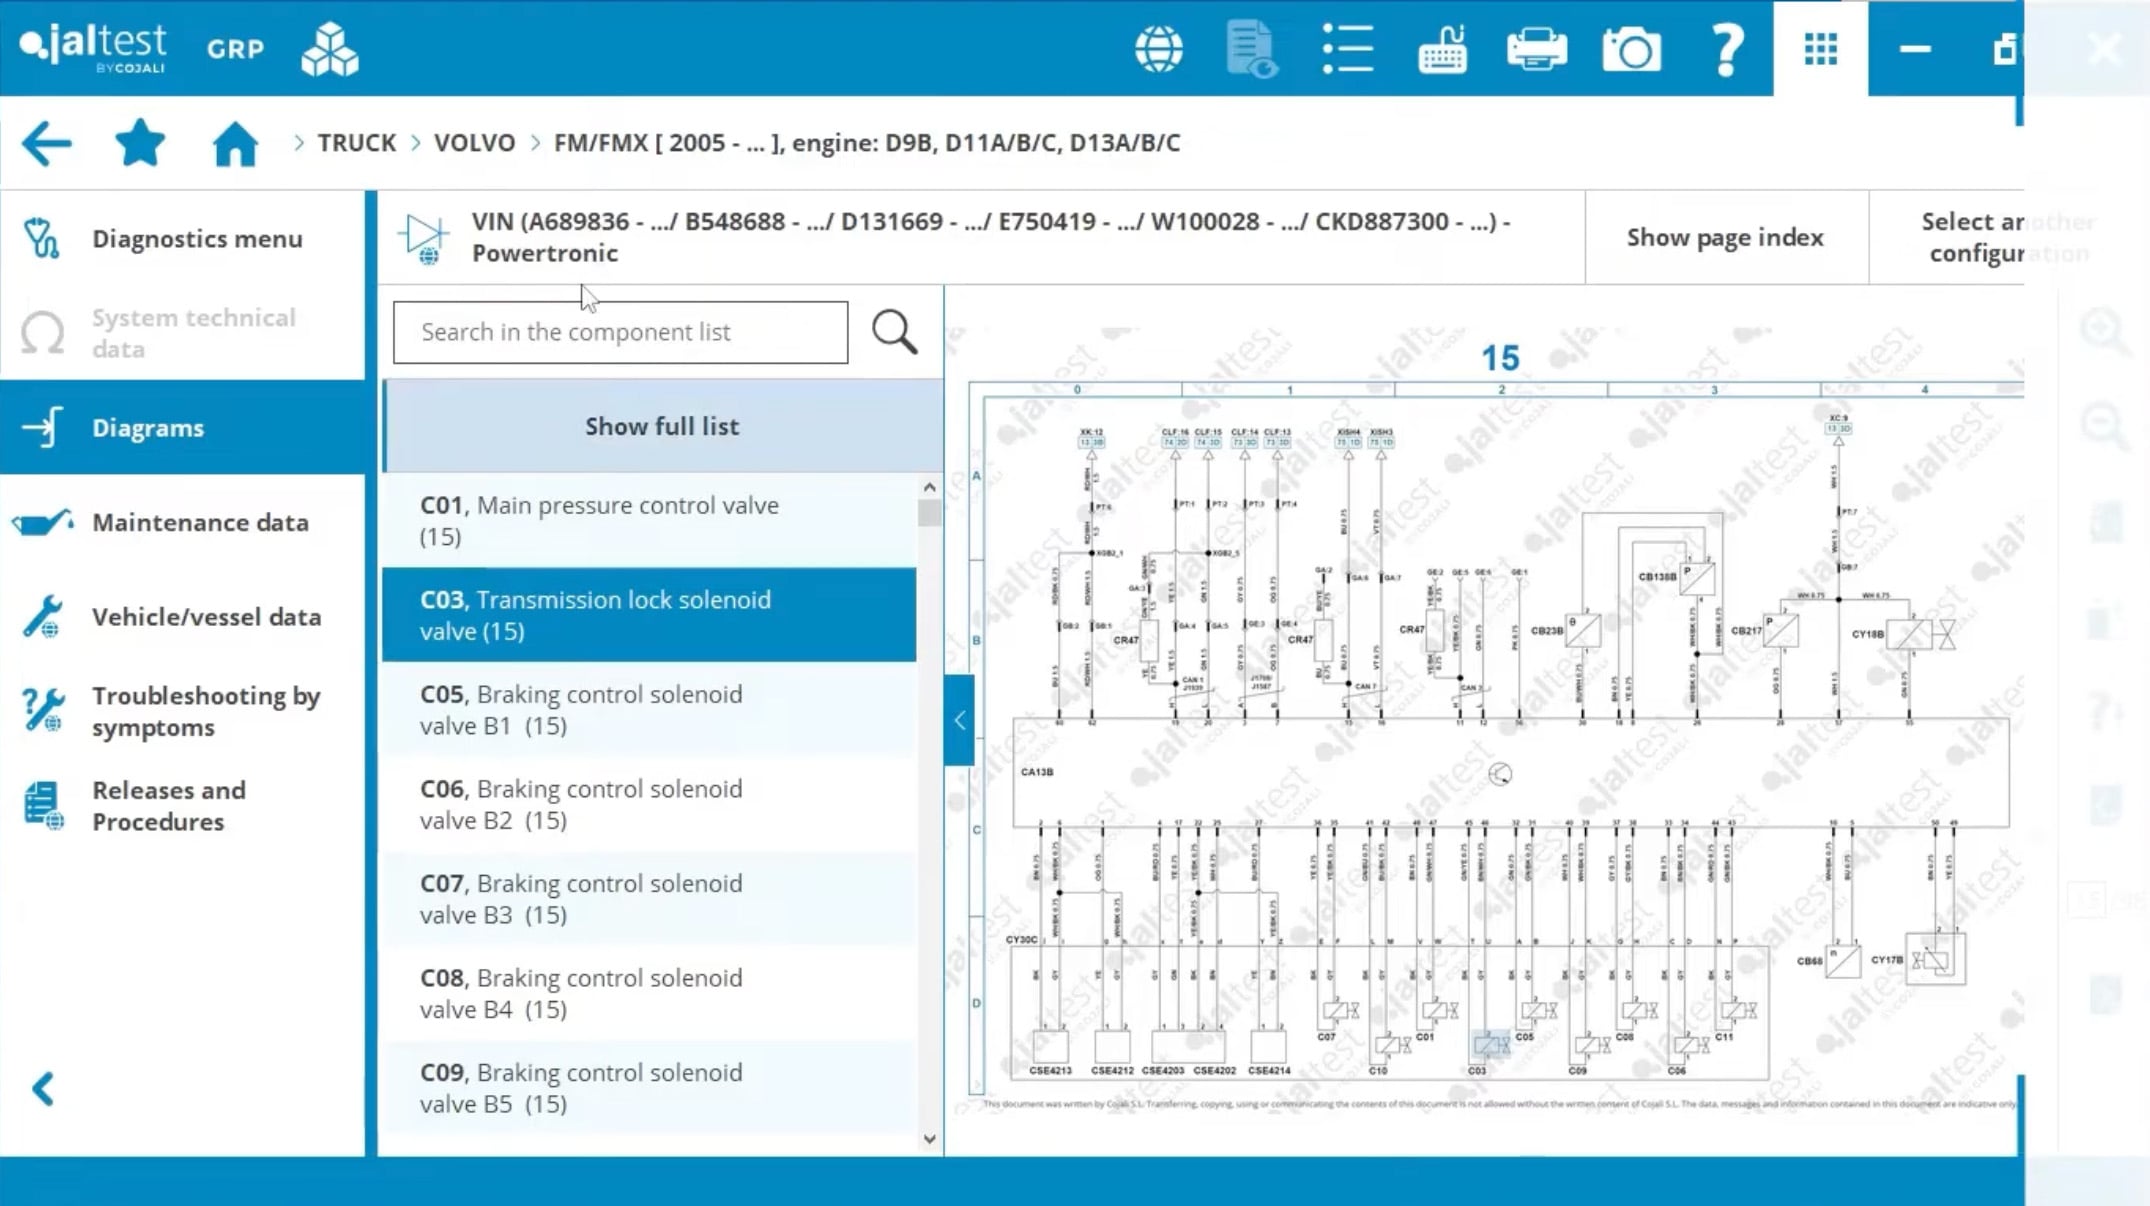The width and height of the screenshot is (2150, 1206).
Task: Select C07 Braking control solenoid valve B3
Action: coord(649,898)
